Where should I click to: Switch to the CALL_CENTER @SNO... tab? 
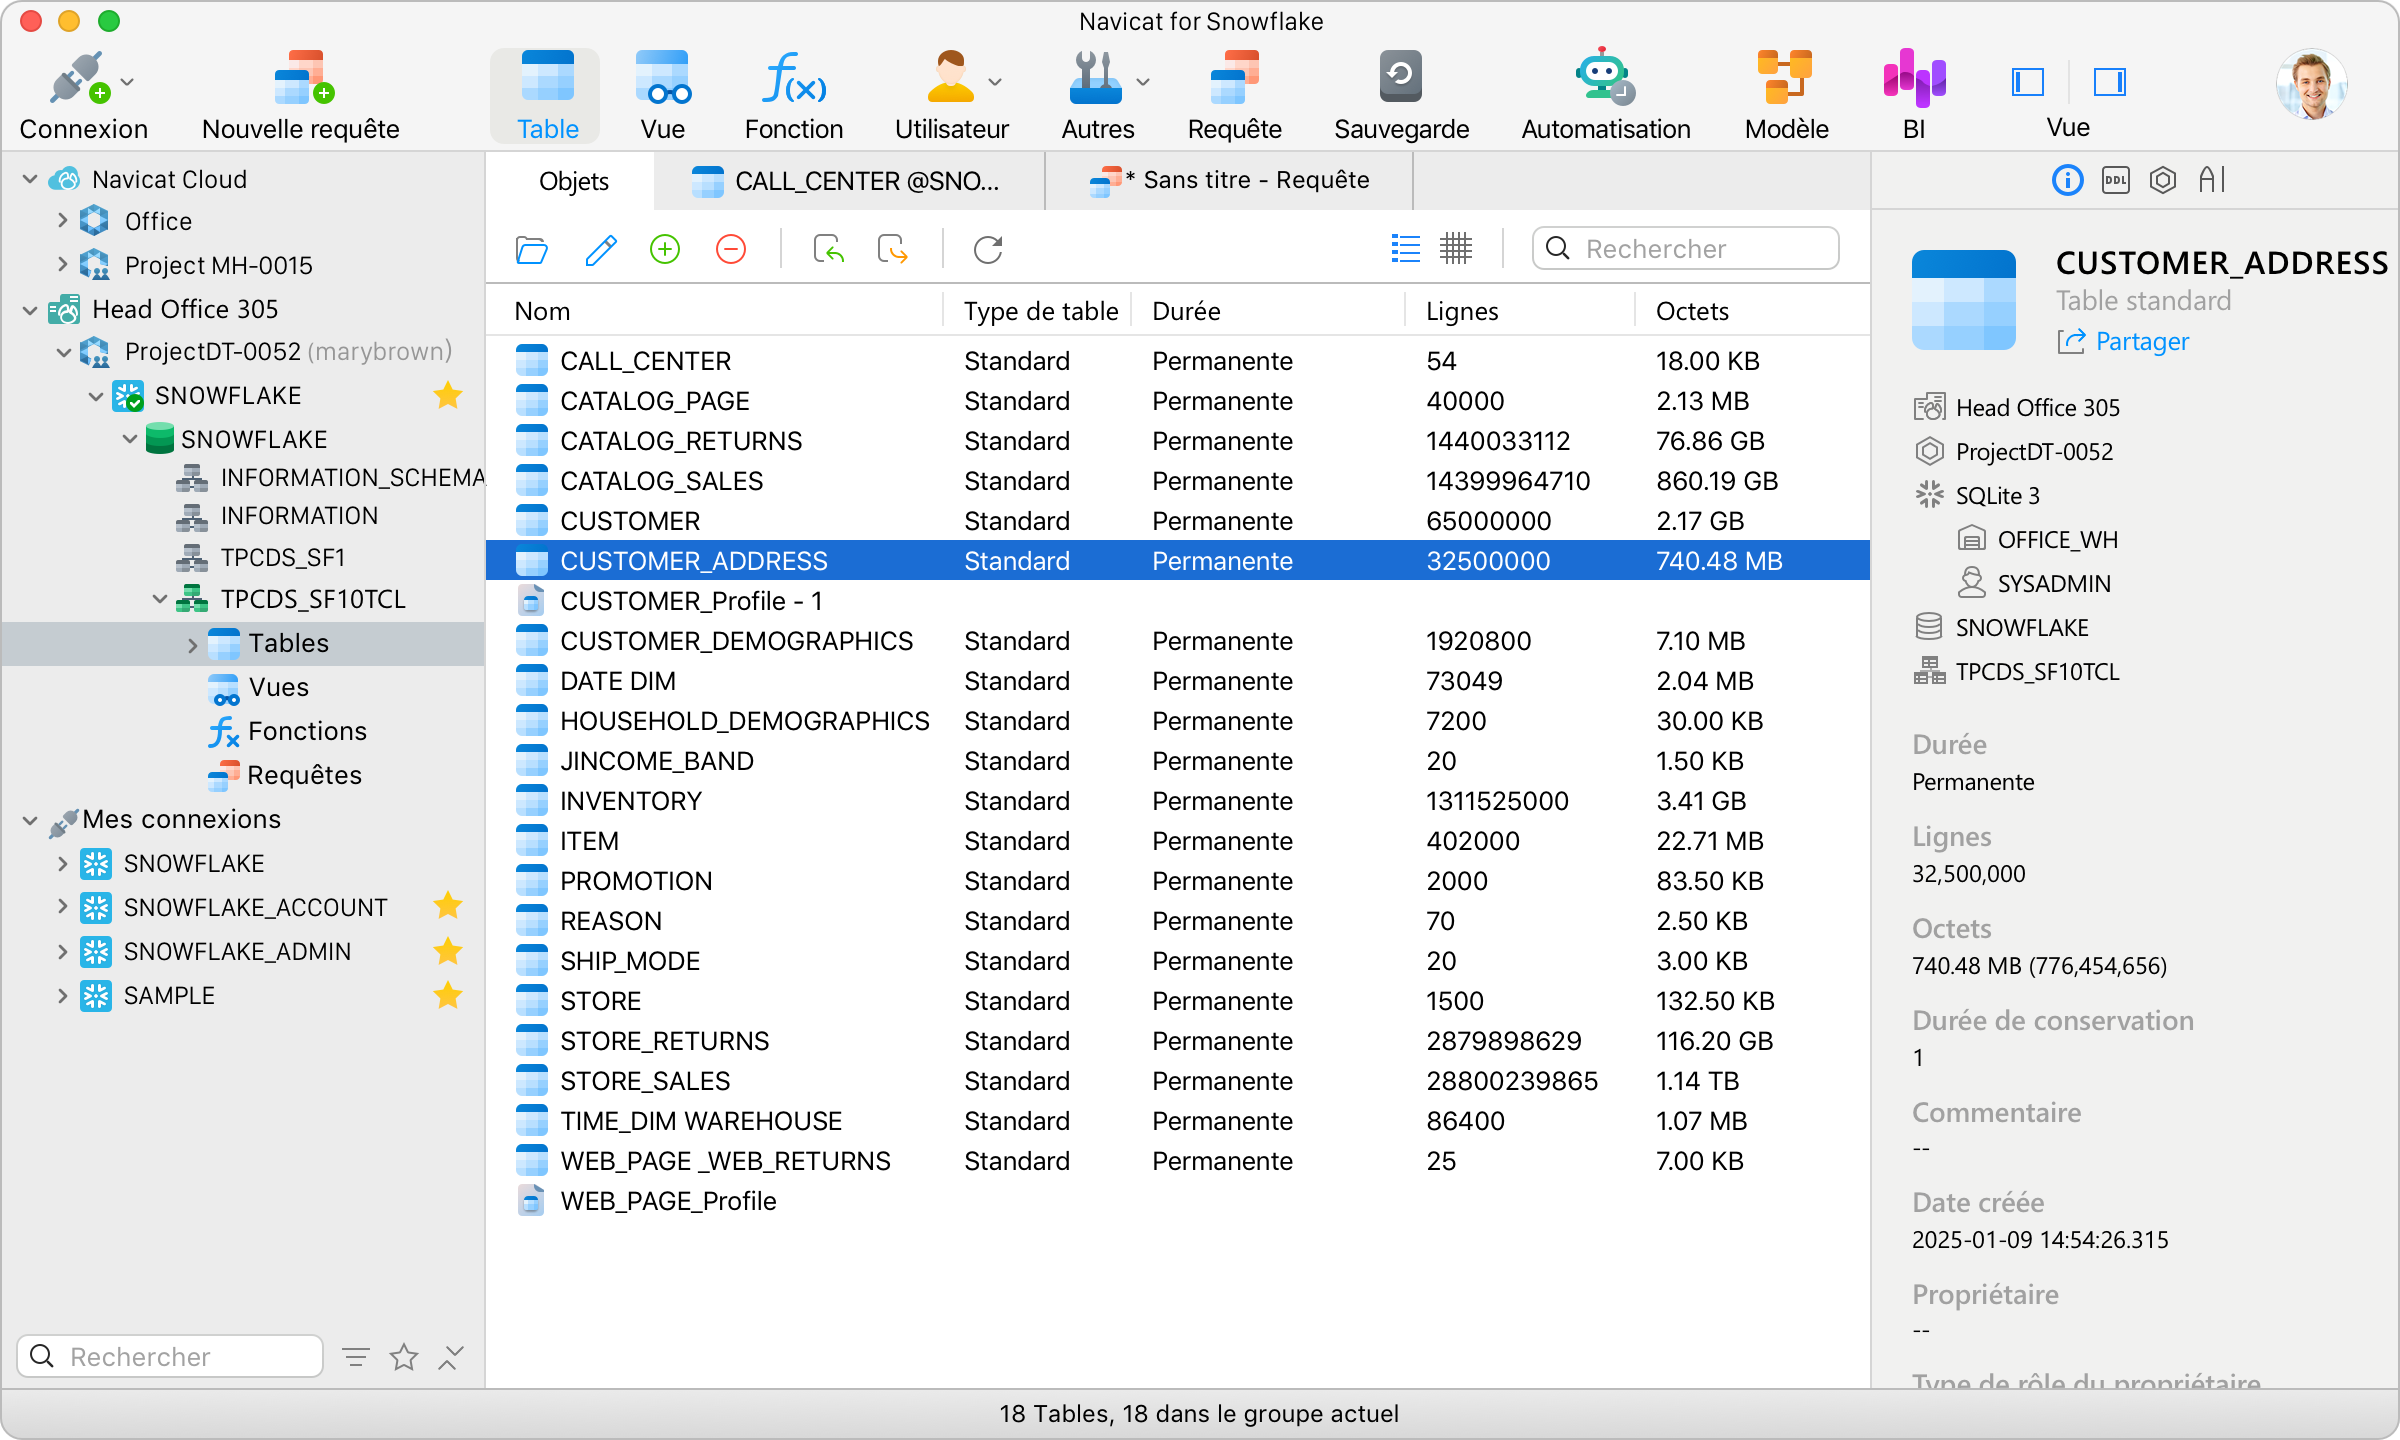coord(849,181)
